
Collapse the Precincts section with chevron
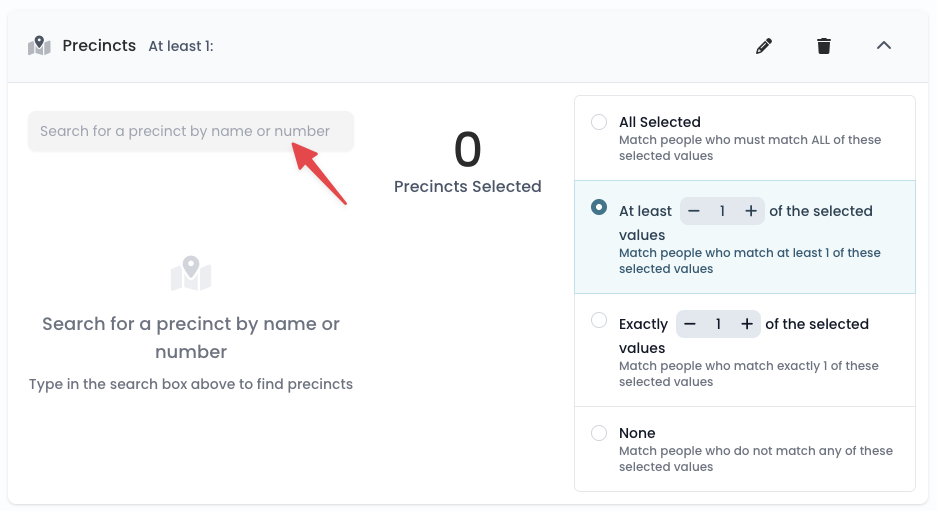point(884,45)
